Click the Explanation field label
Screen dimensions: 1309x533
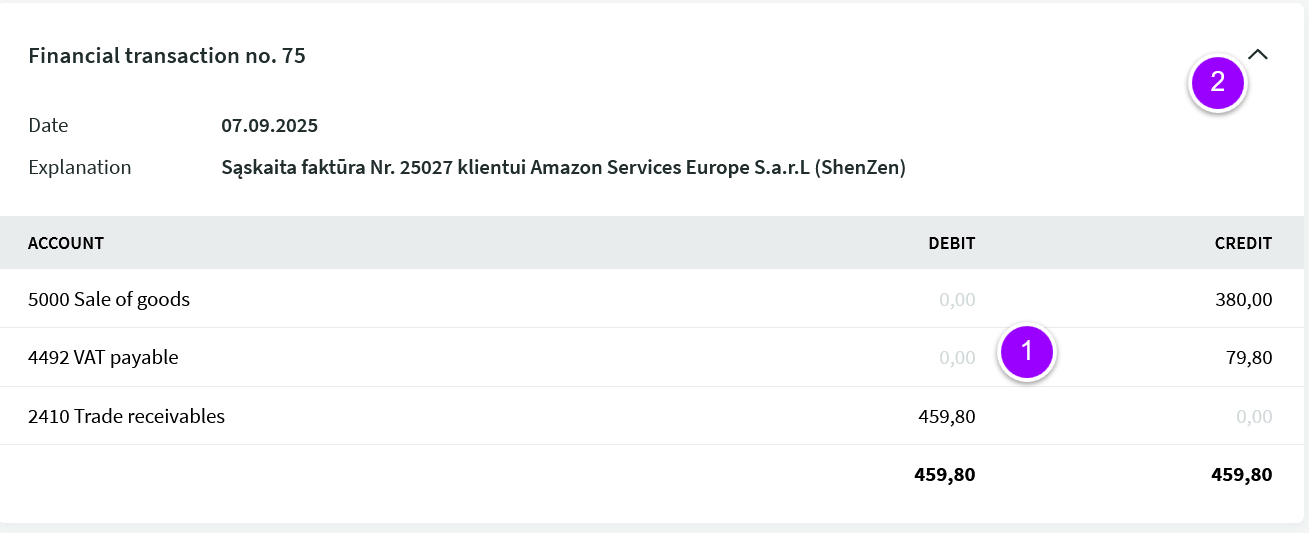click(80, 168)
